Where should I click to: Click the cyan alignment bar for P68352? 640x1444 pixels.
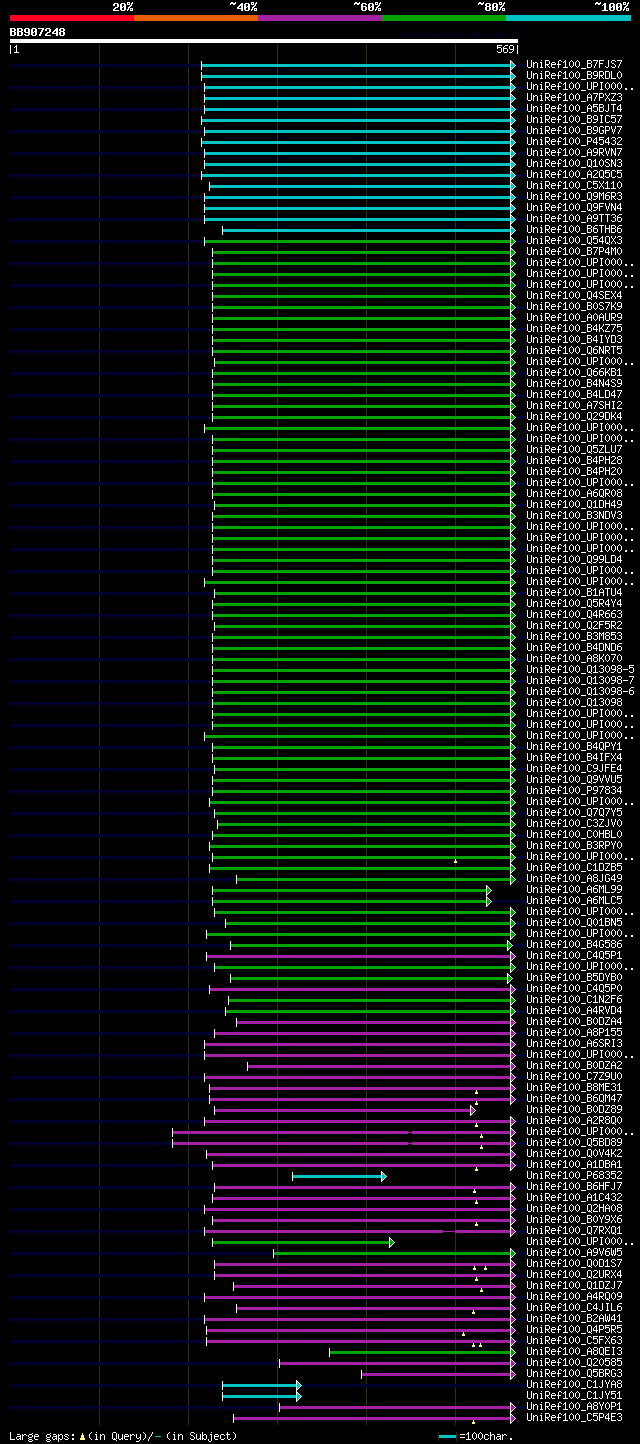(339, 1176)
